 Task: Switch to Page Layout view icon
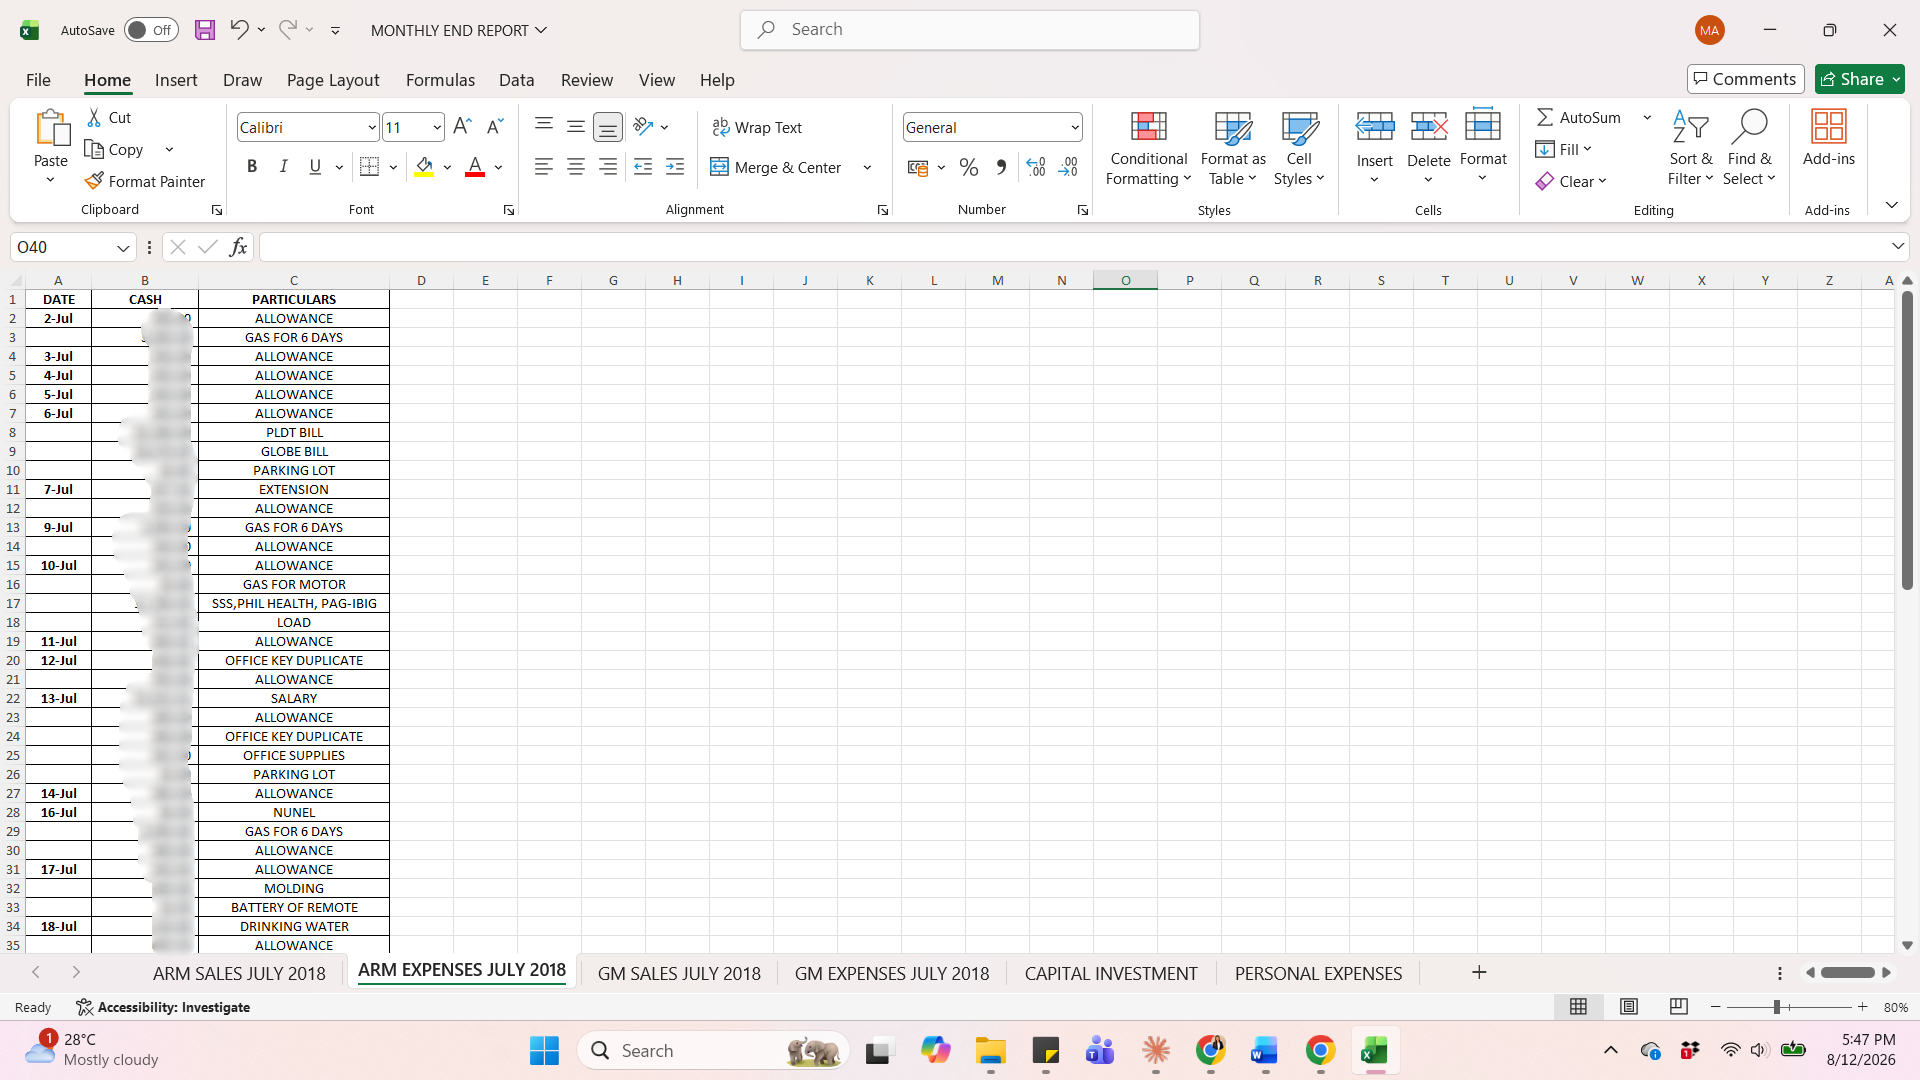(x=1629, y=1007)
